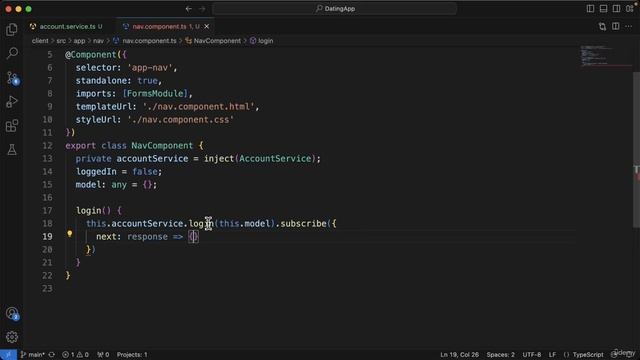Open the Accounts menu icon
This screenshot has width=640, height=360.
pyautogui.click(x=12, y=313)
